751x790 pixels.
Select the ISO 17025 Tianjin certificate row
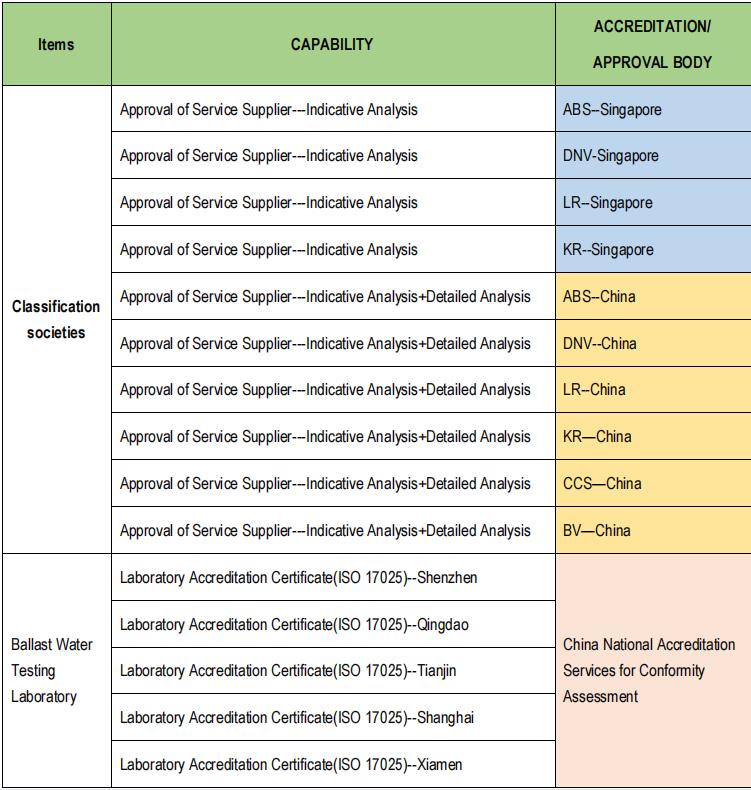[x=333, y=671]
